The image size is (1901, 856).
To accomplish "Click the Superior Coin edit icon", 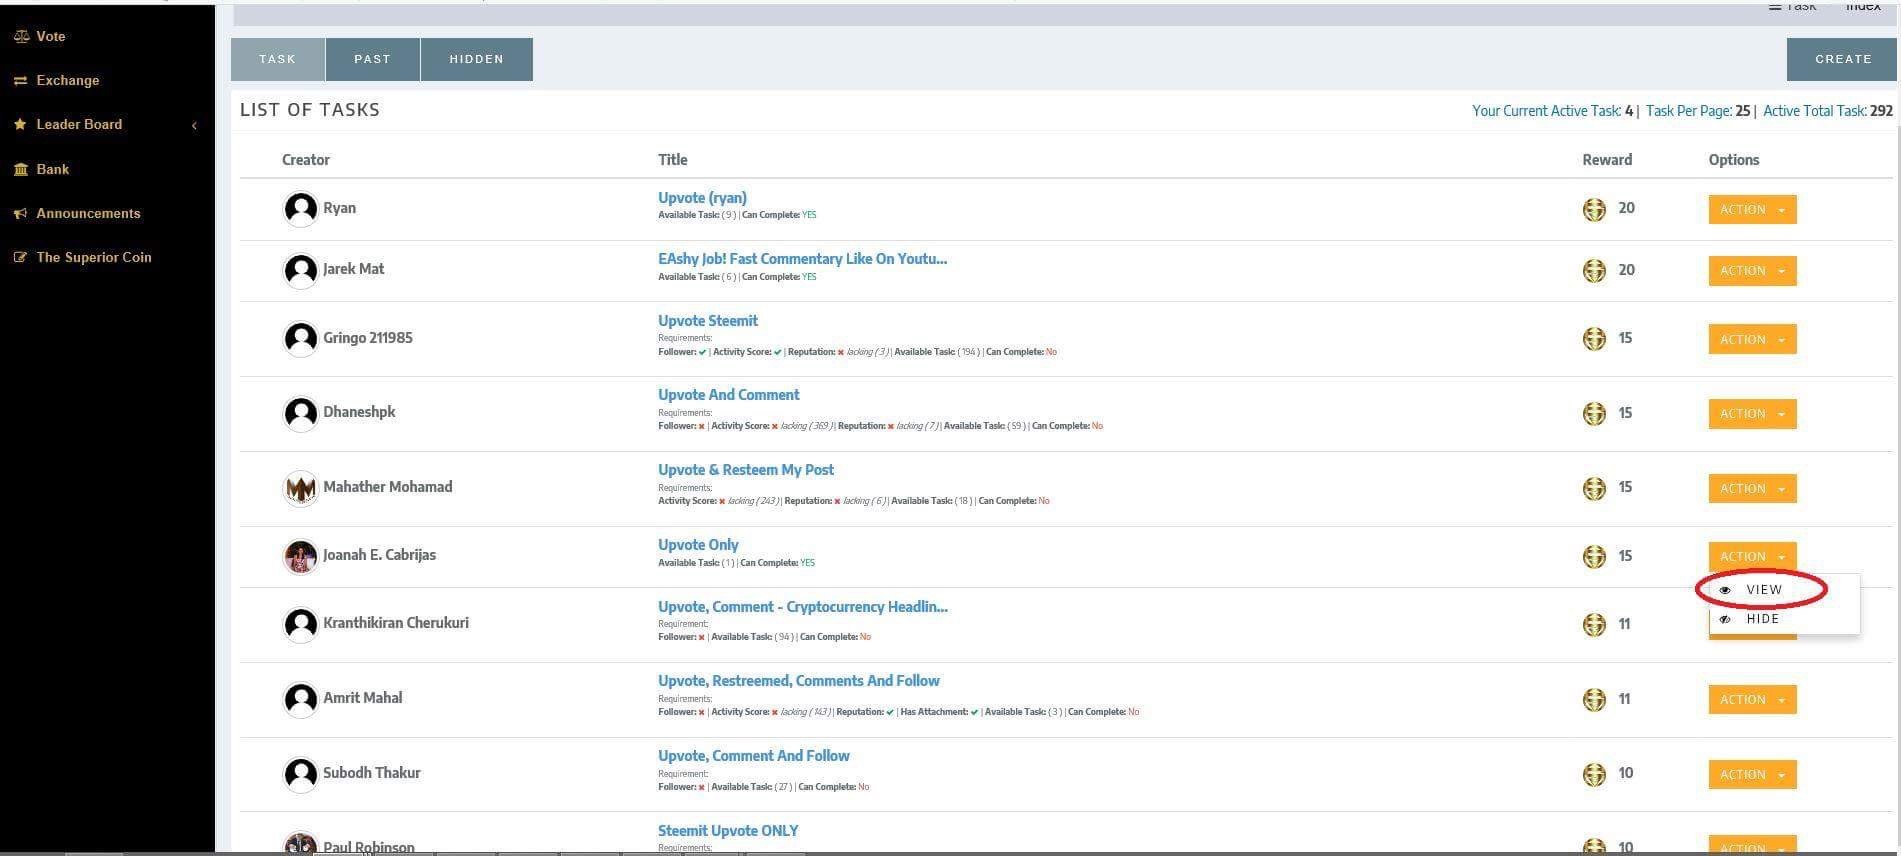I will click(x=20, y=257).
